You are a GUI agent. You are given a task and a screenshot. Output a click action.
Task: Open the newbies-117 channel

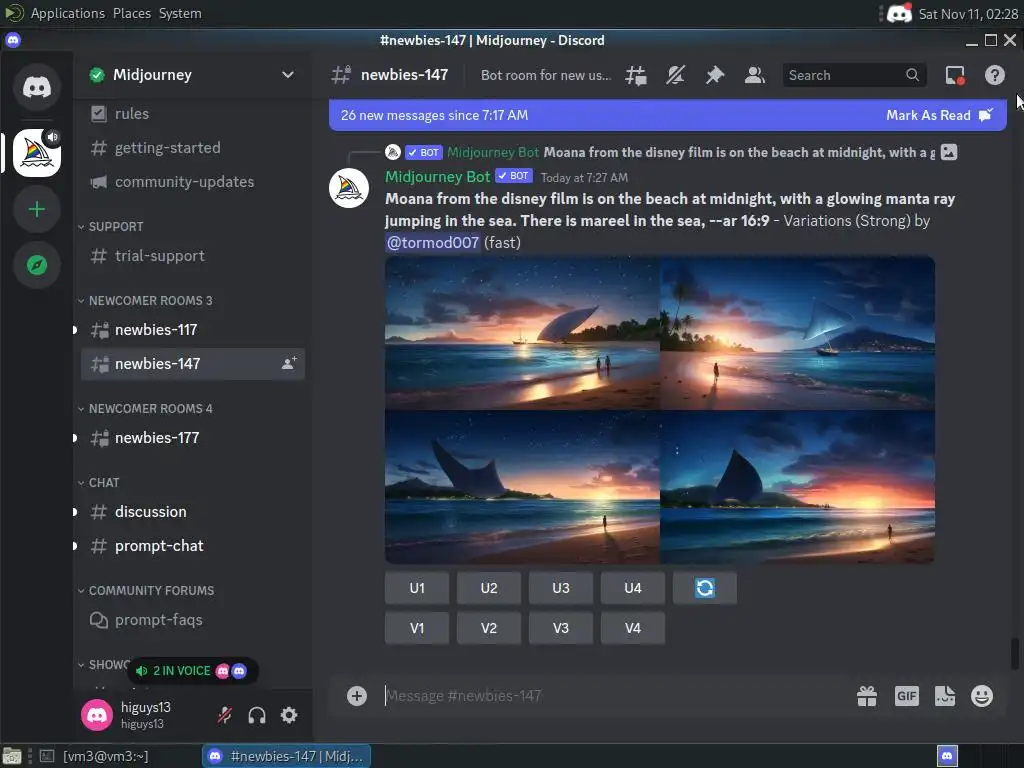(x=193, y=330)
